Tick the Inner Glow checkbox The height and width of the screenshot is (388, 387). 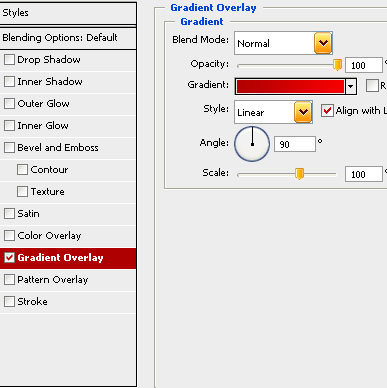(x=9, y=126)
